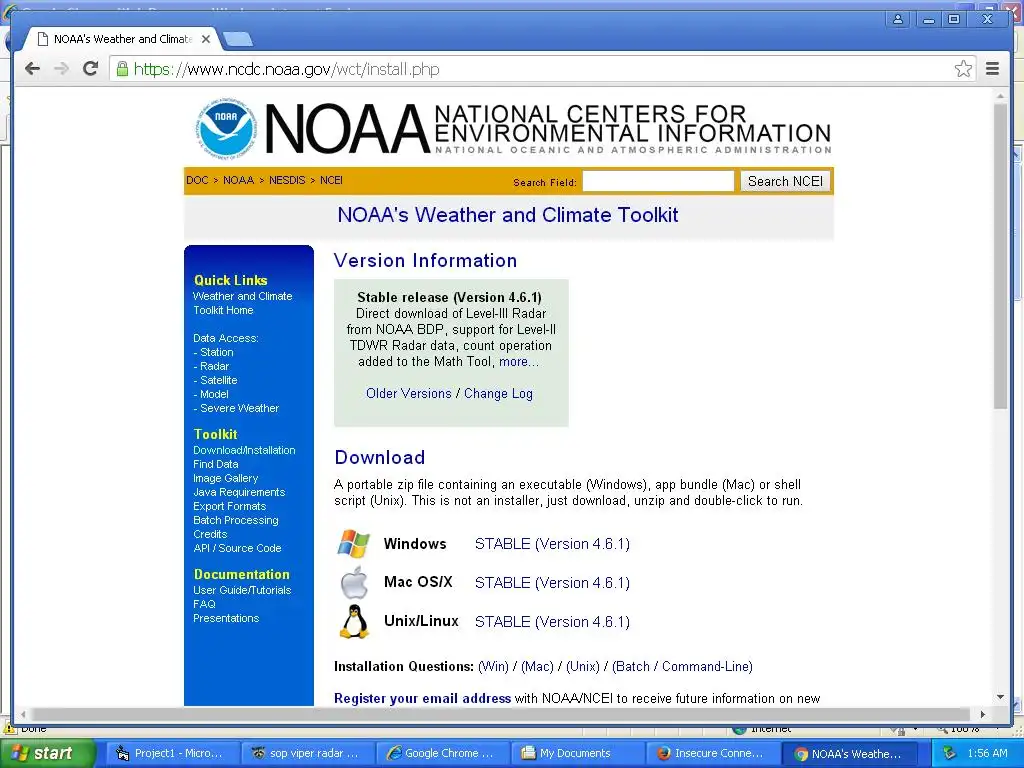Viewport: 1024px width, 768px height.
Task: Download Unix/Linux STABLE Version 4.6.1
Action: tap(552, 622)
